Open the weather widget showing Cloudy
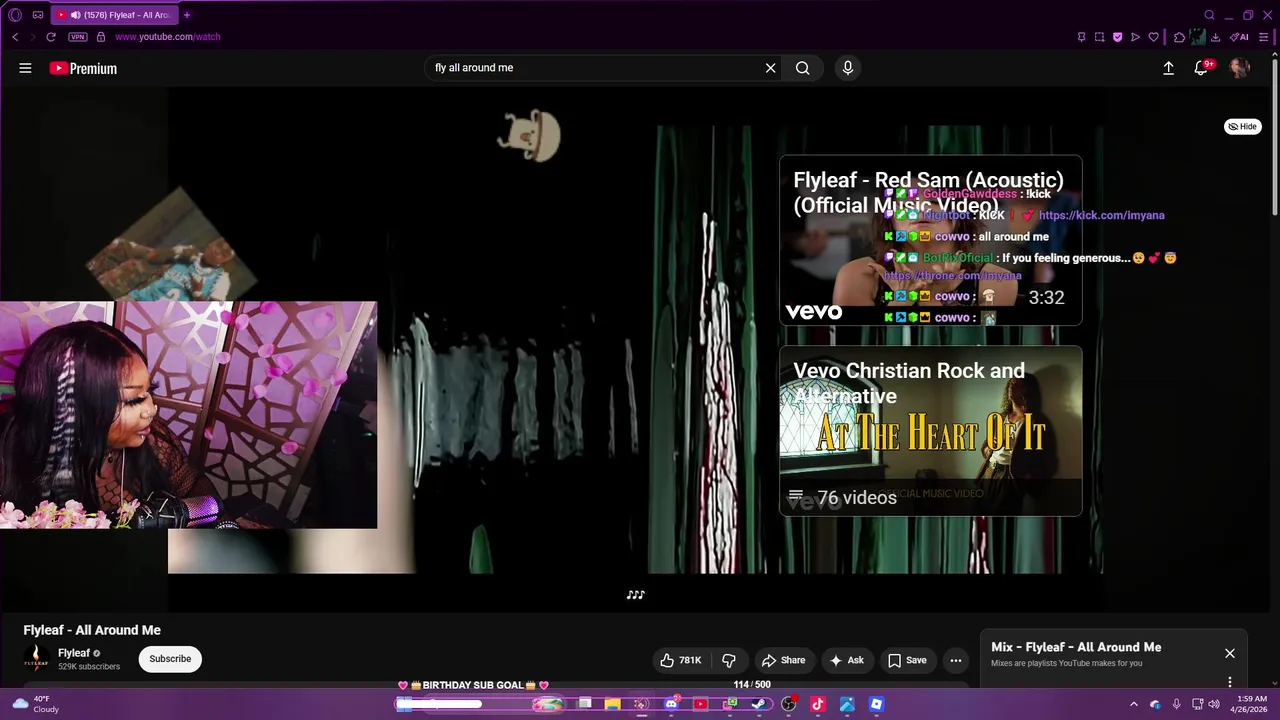Viewport: 1280px width, 720px height. coord(36,704)
